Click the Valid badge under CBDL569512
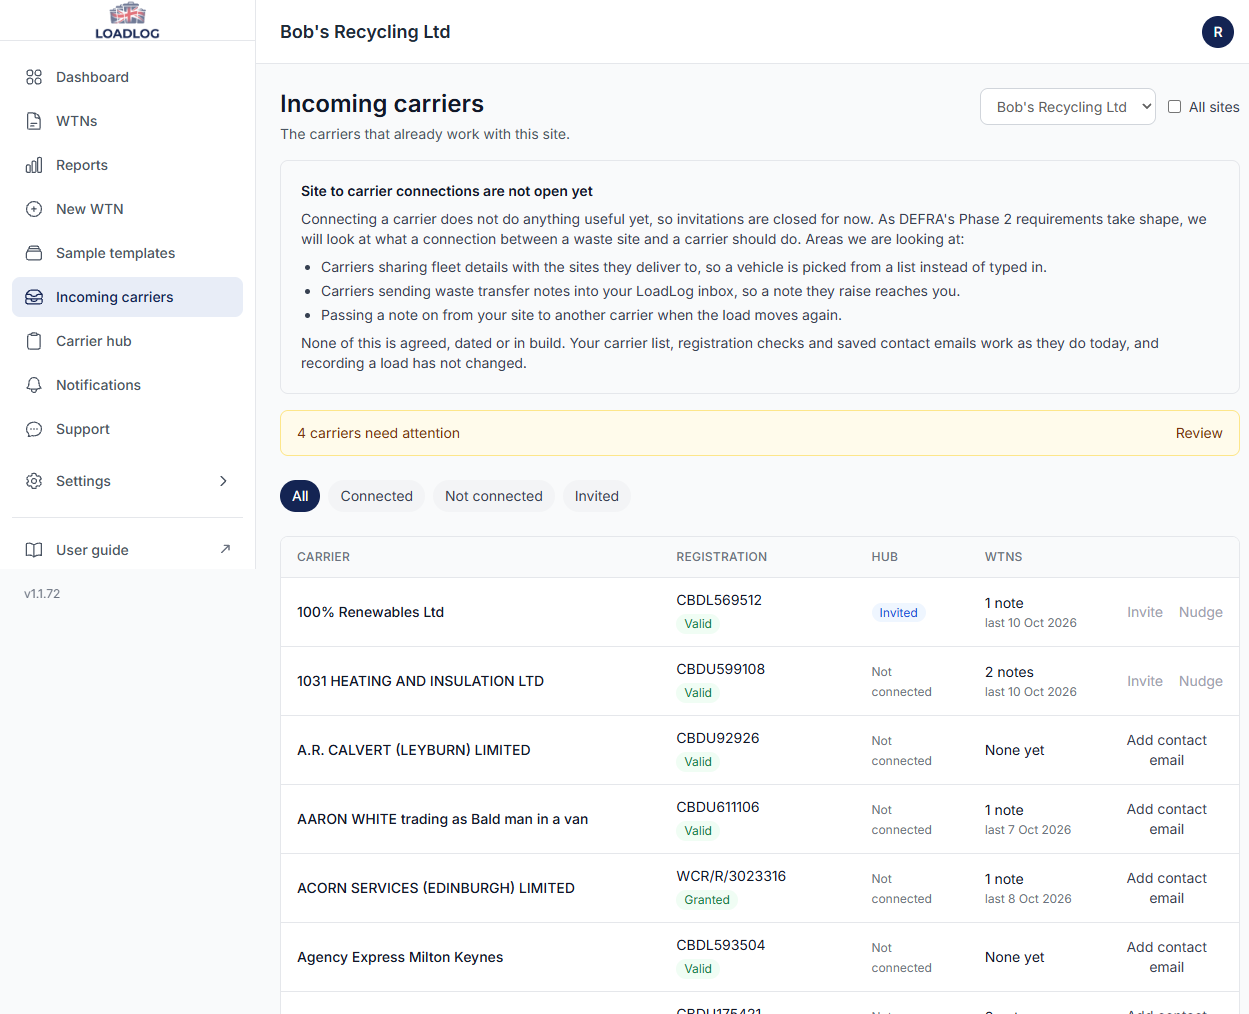 click(x=698, y=624)
